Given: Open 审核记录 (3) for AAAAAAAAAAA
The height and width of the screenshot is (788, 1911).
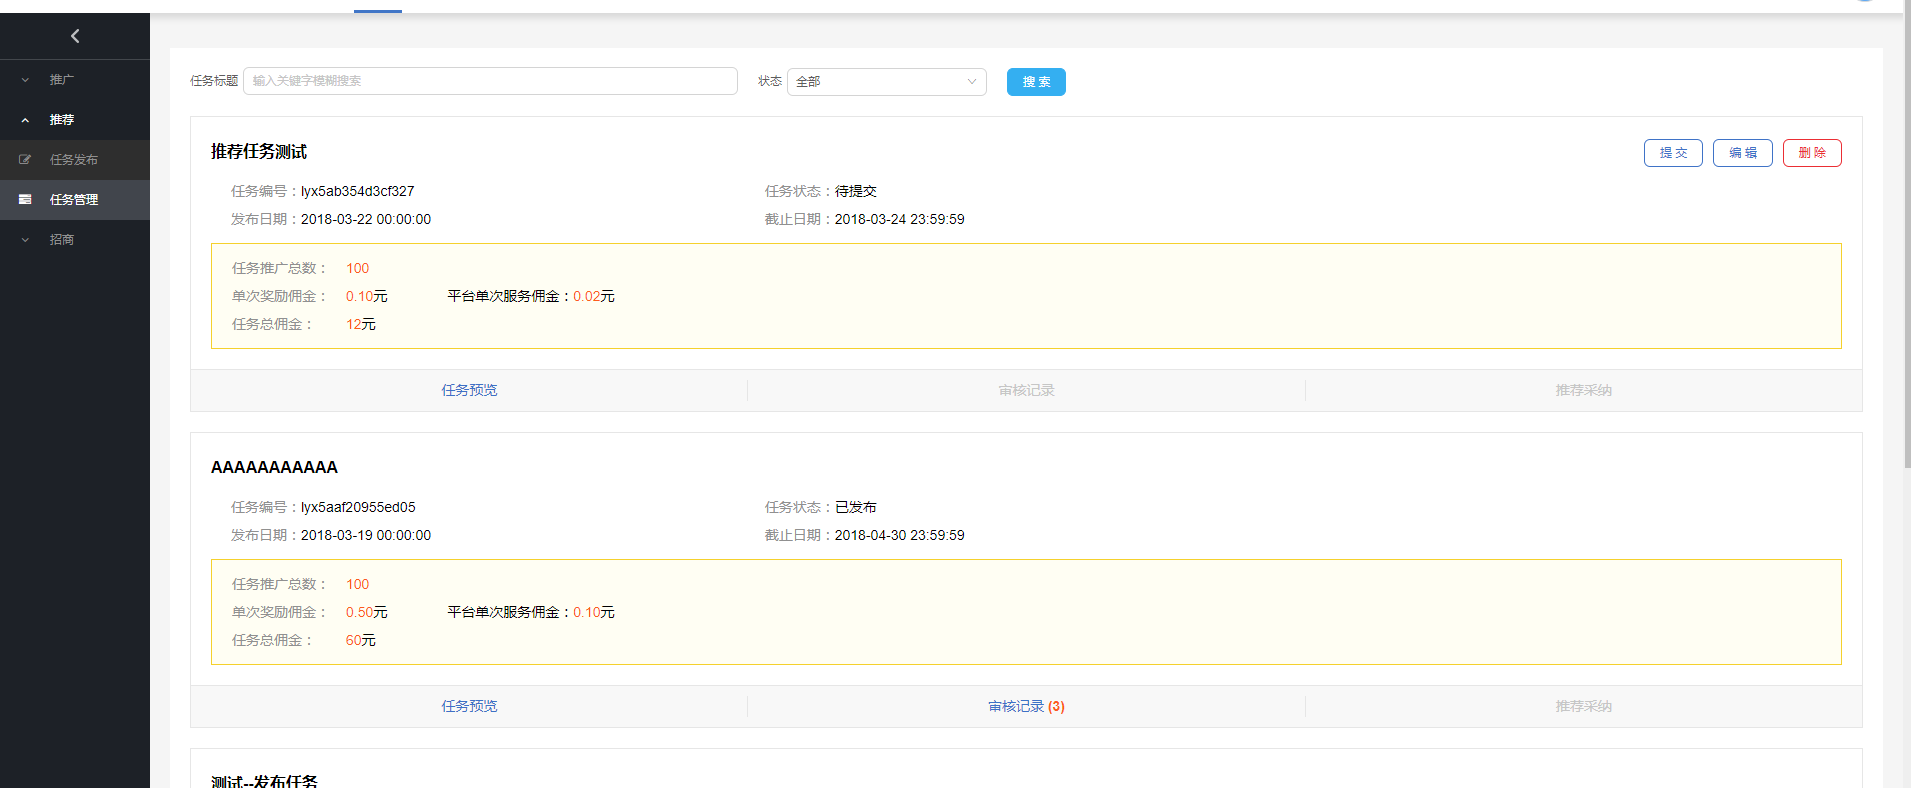Looking at the screenshot, I should (1026, 706).
